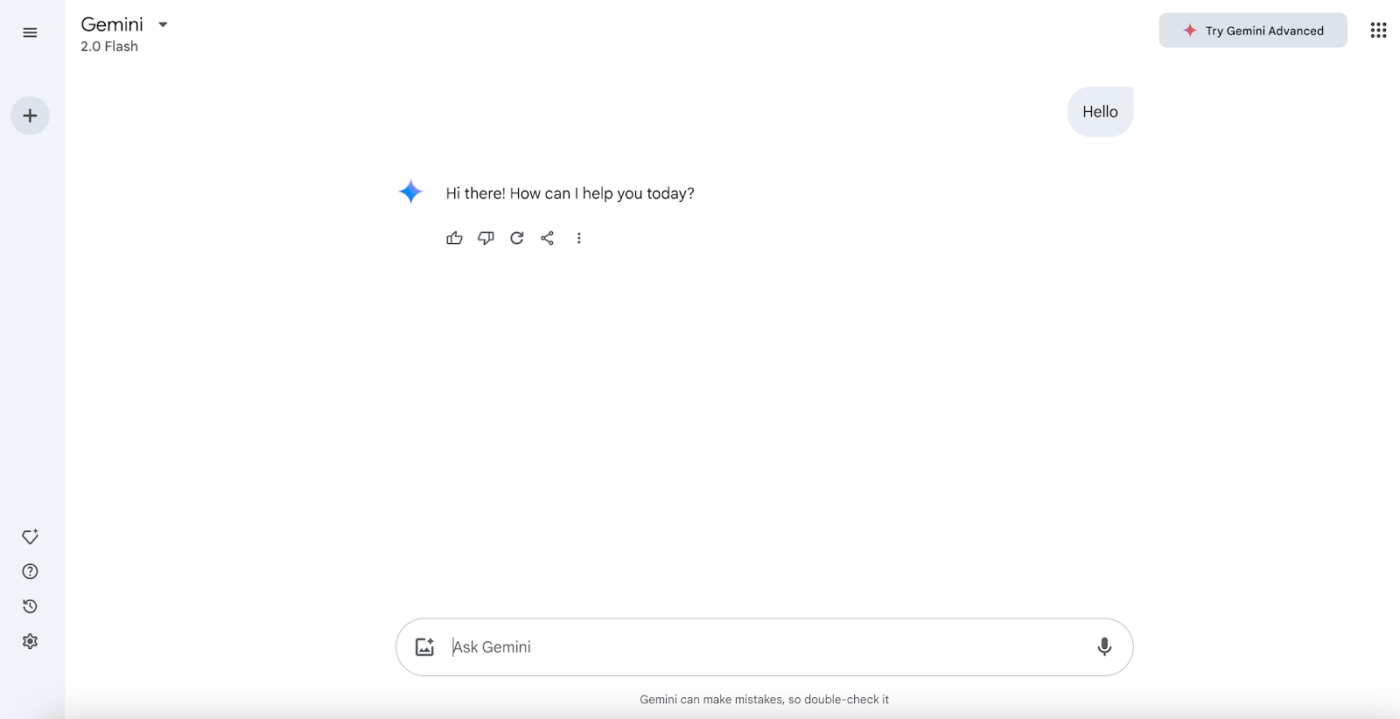Open the Activity history clock icon
This screenshot has width=1400, height=719.
[30, 607]
